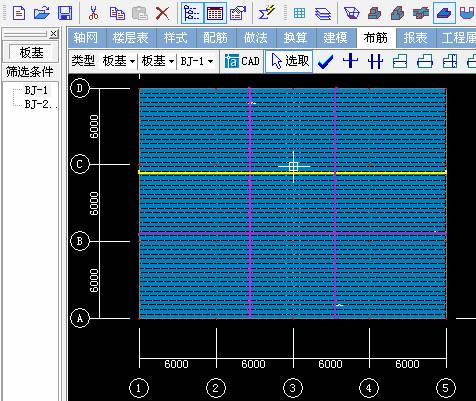The width and height of the screenshot is (476, 401).
Task: Open the second 板基 dropdown
Action: click(158, 61)
